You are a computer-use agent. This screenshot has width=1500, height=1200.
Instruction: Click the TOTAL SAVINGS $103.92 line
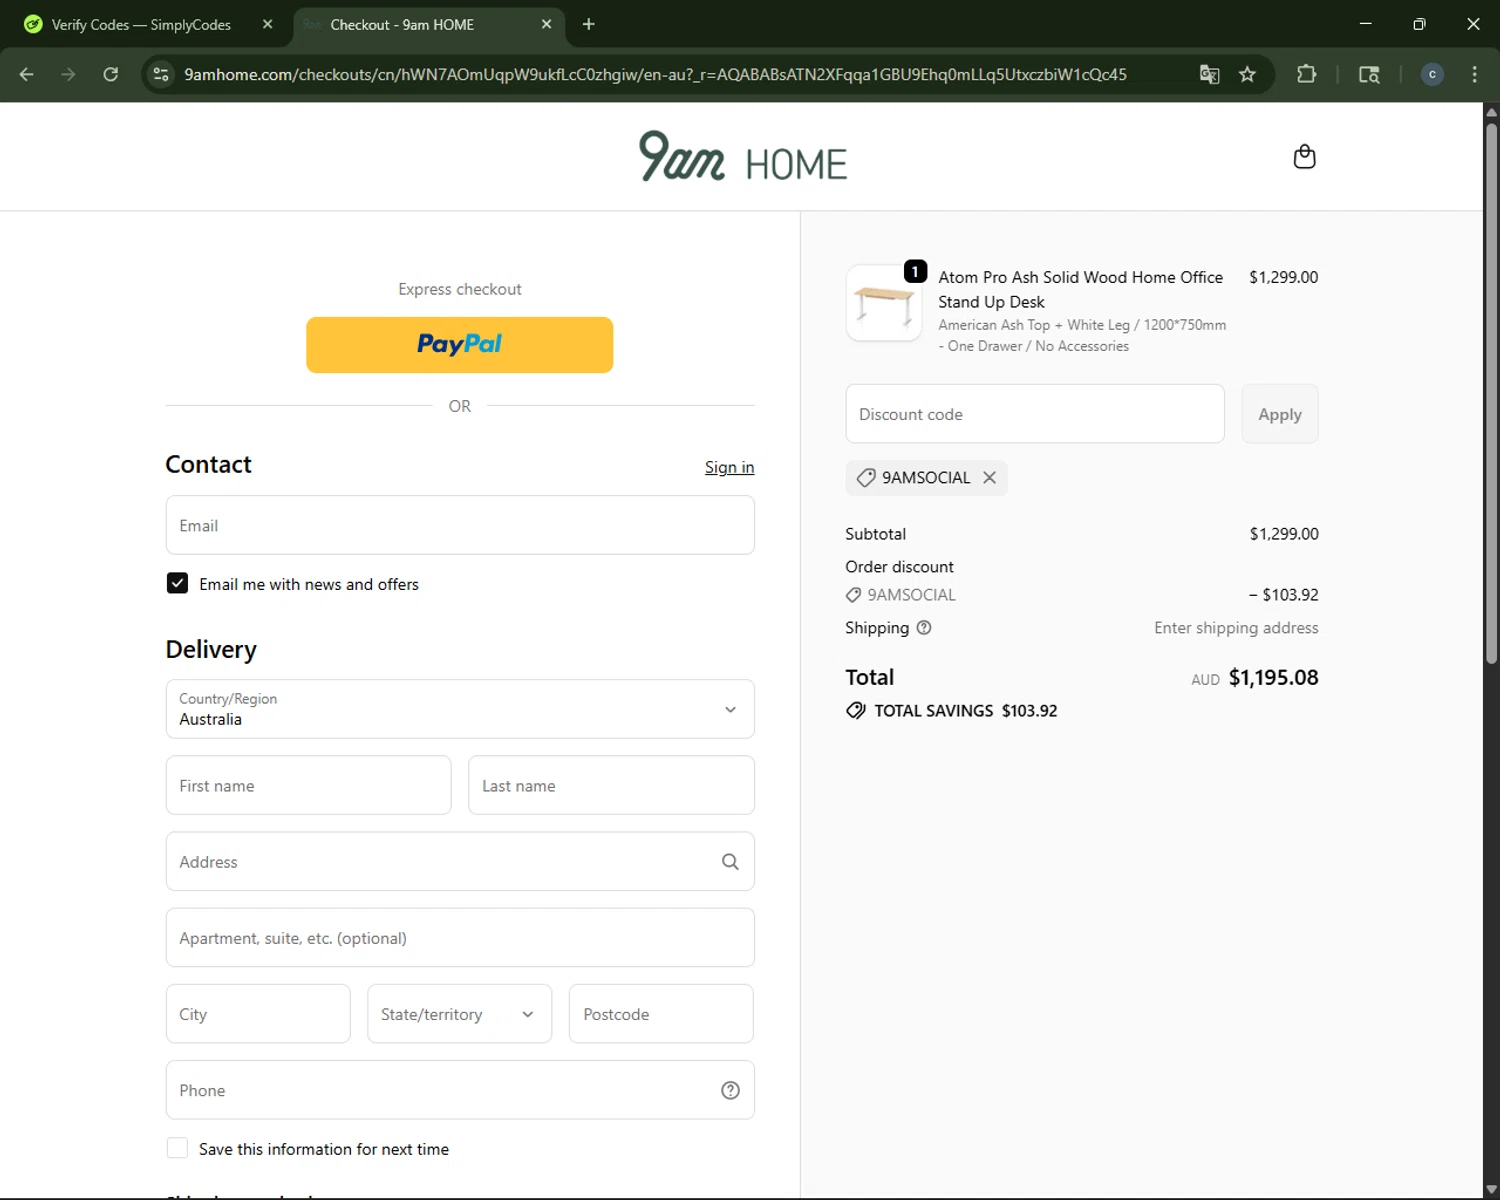coord(951,711)
